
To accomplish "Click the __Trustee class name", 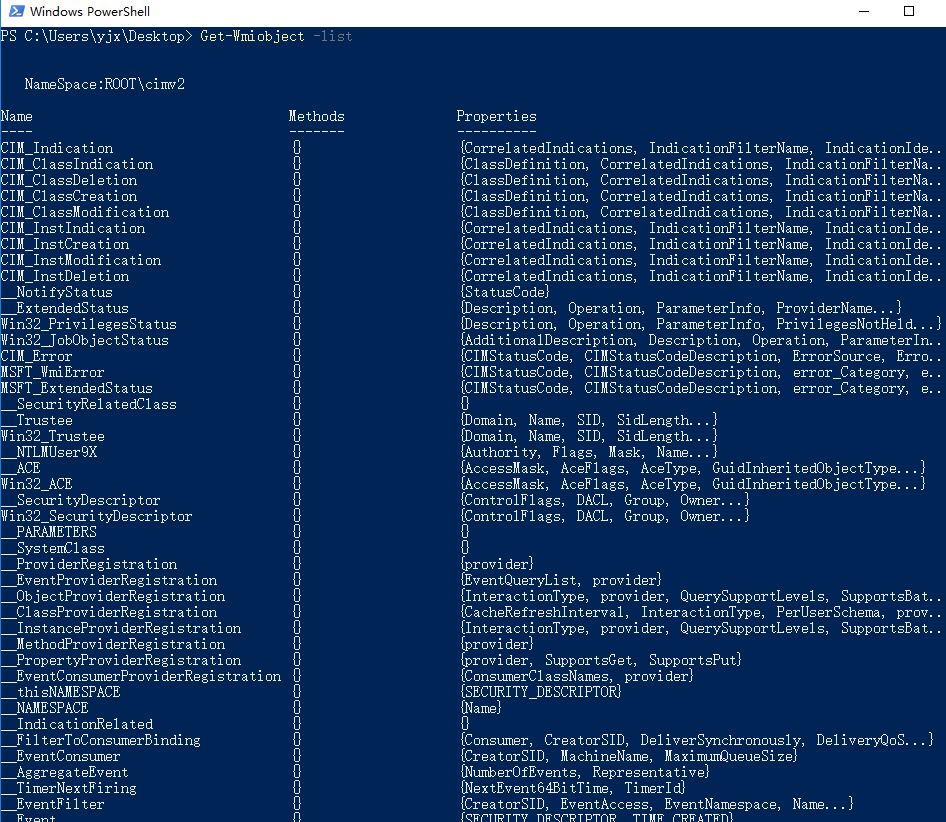I will click(x=37, y=420).
